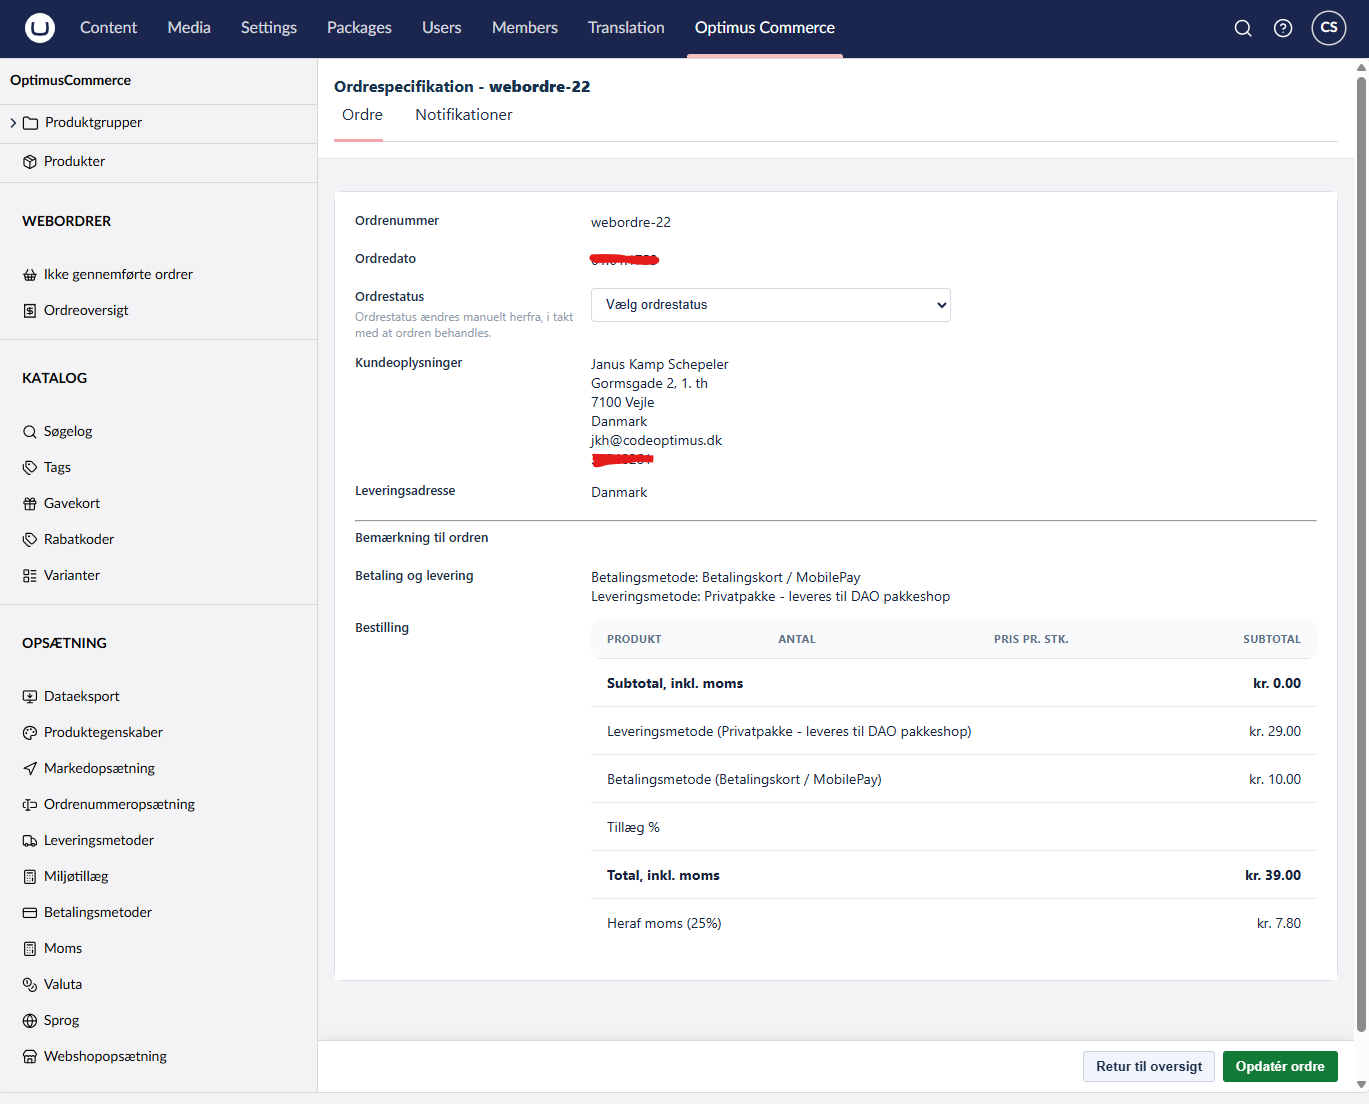The image size is (1369, 1104).
Task: Go to the Translation section
Action: tap(626, 28)
